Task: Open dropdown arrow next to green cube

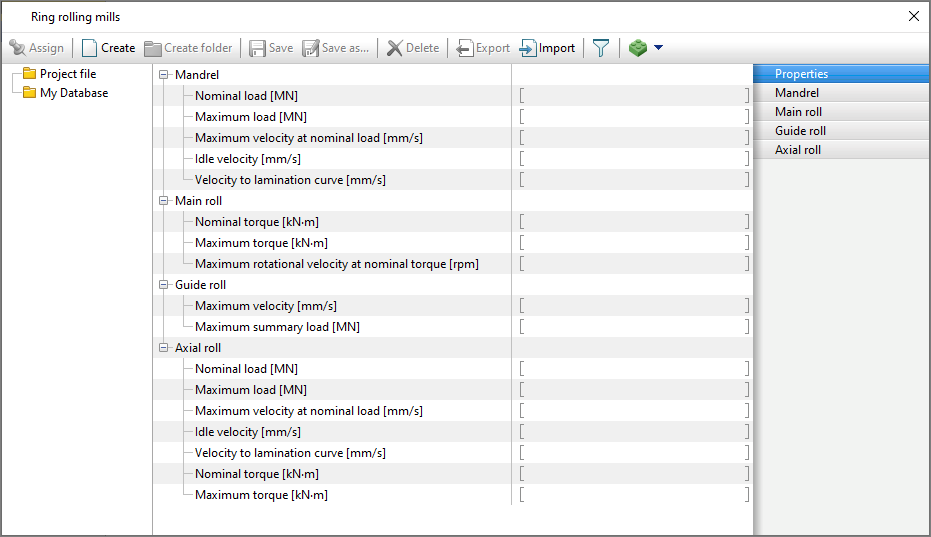Action: [x=658, y=48]
